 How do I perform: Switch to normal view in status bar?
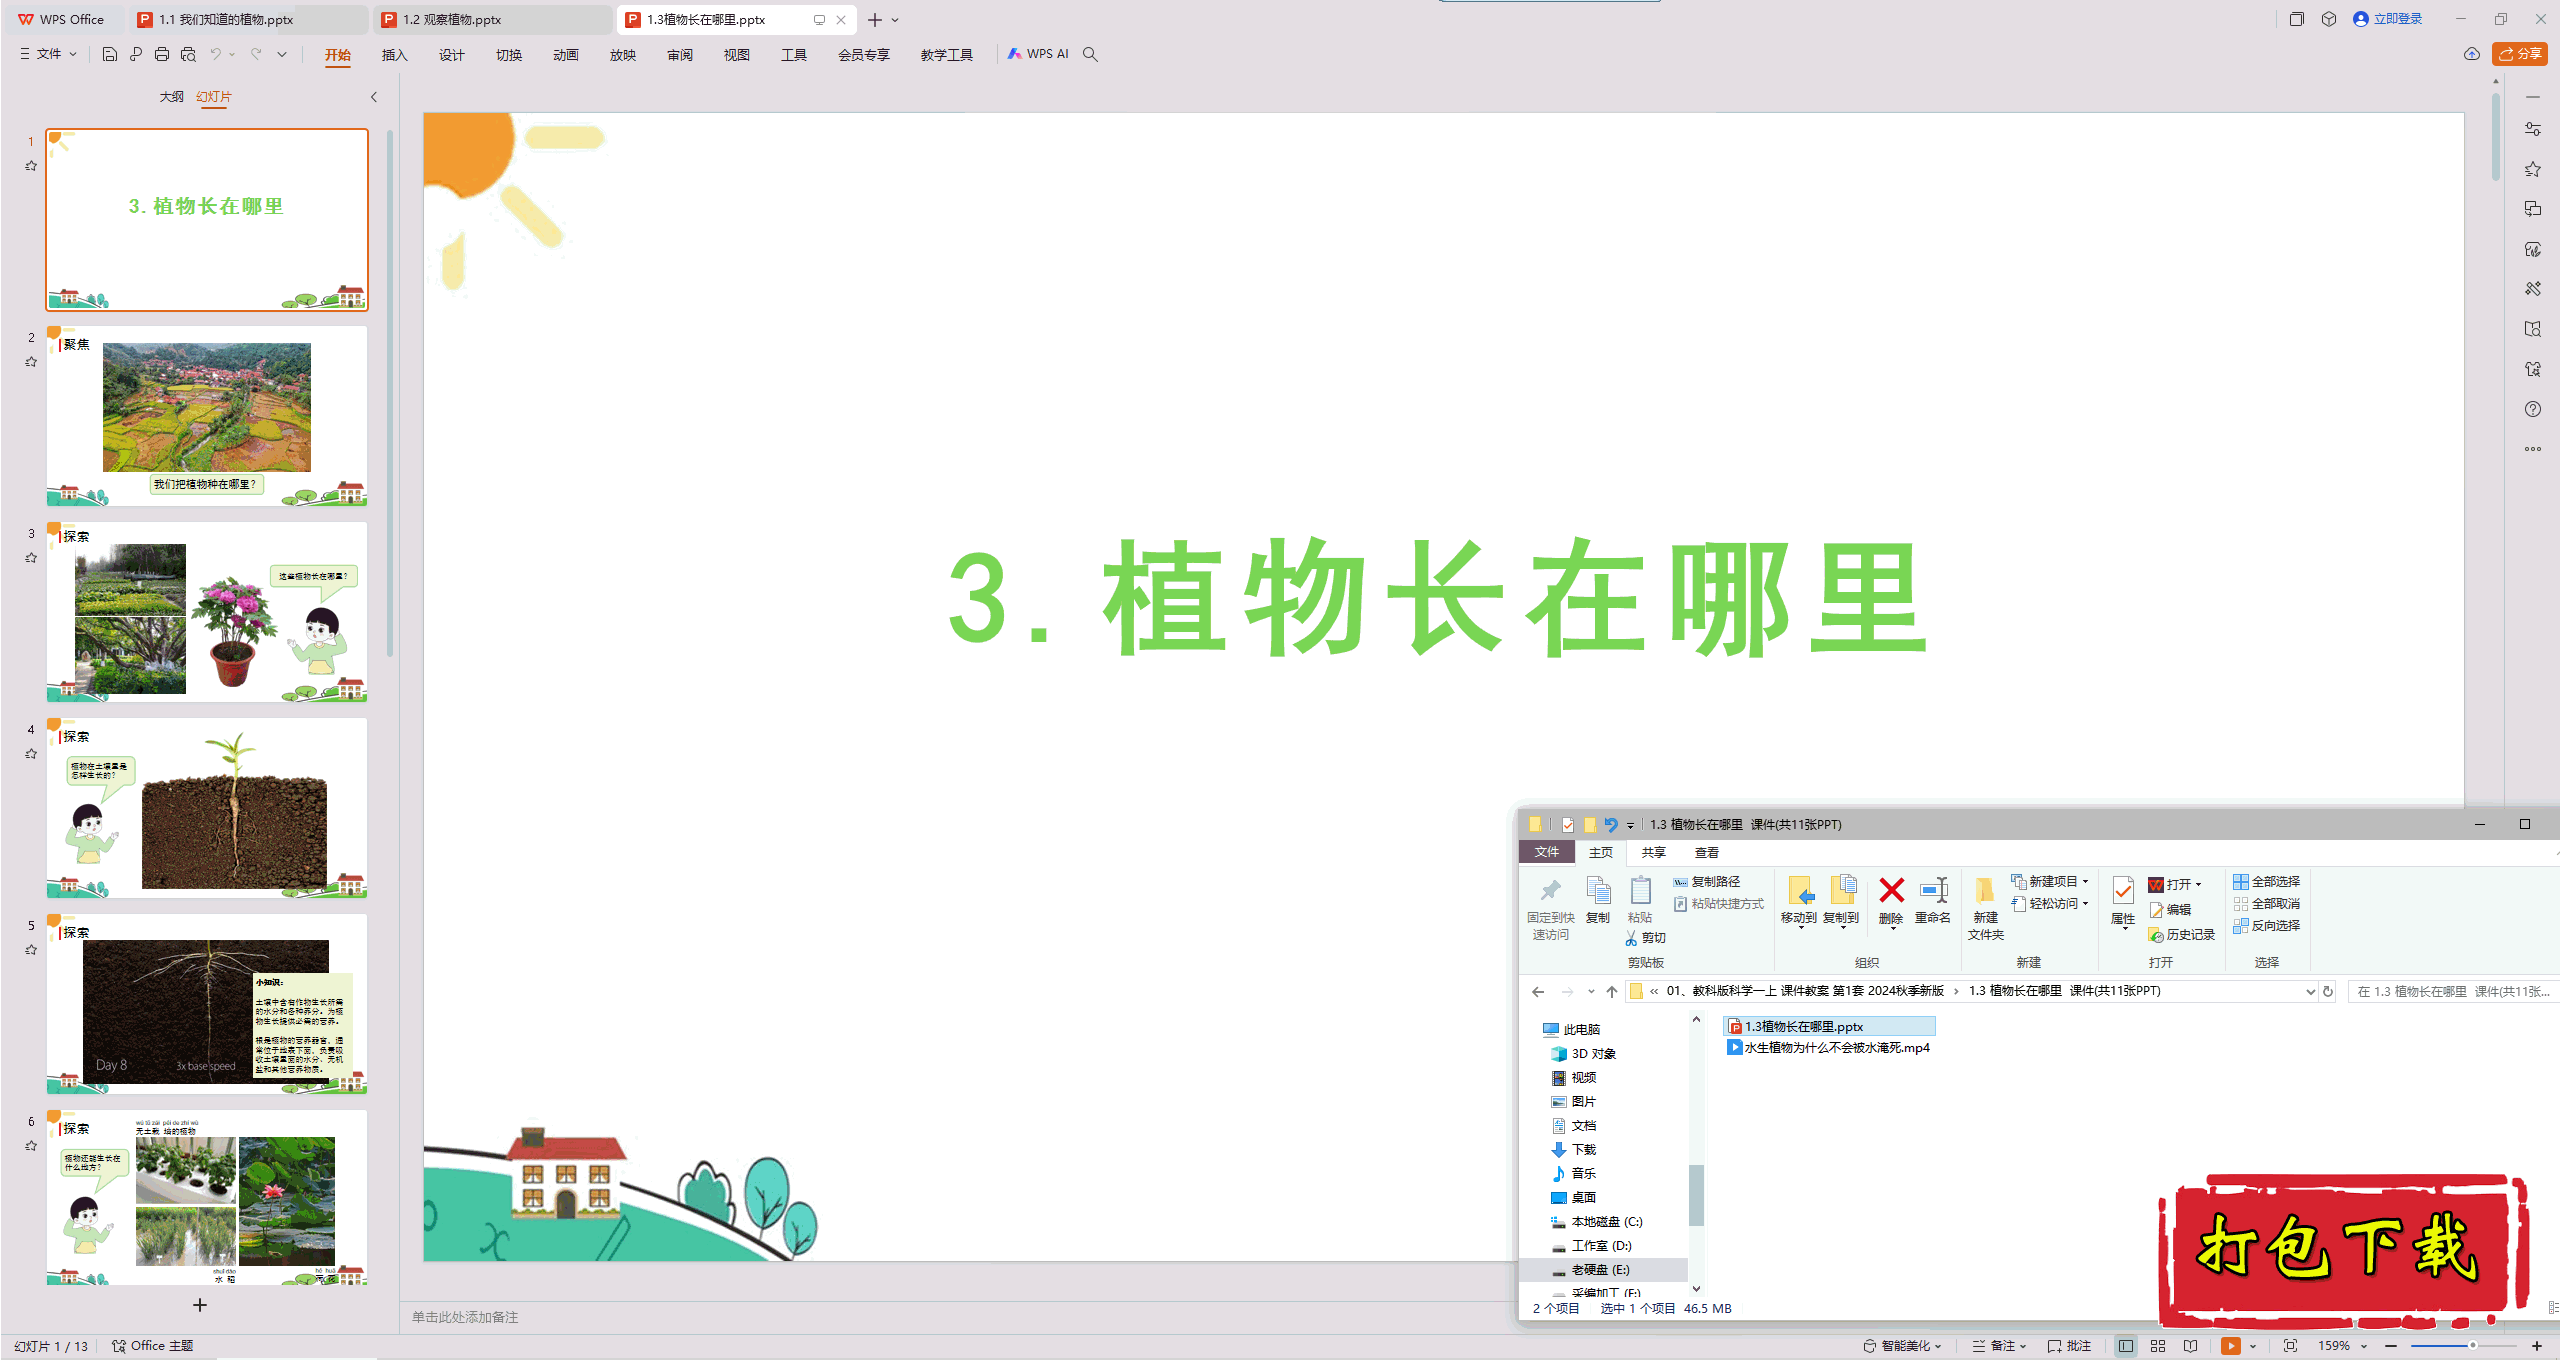[2126, 1346]
